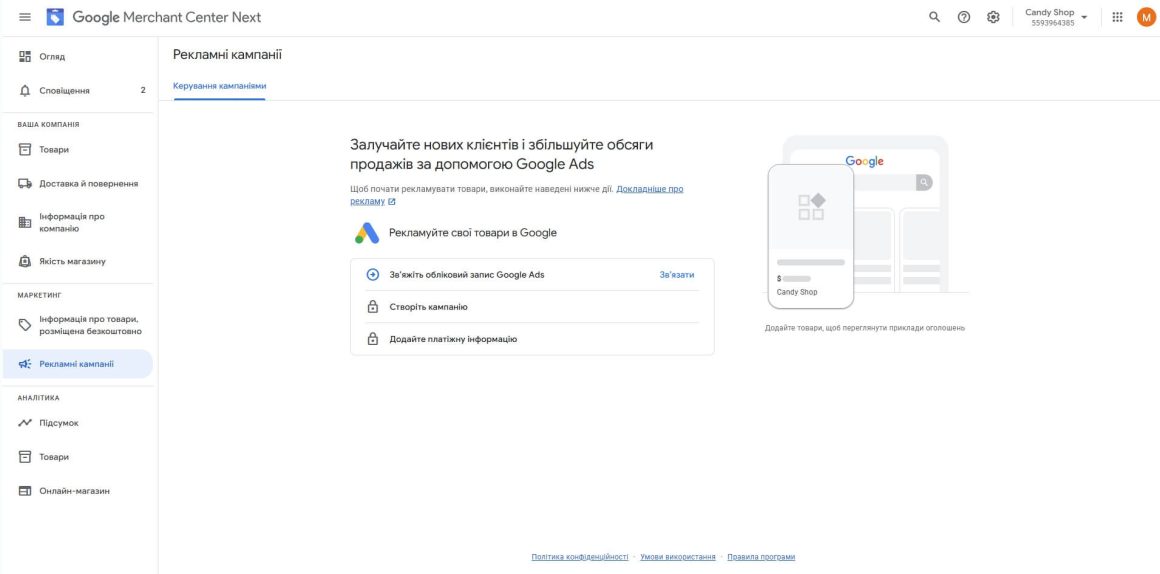Click the Зв'яжіть обліковий запис Google Ads text

pyautogui.click(x=467, y=274)
